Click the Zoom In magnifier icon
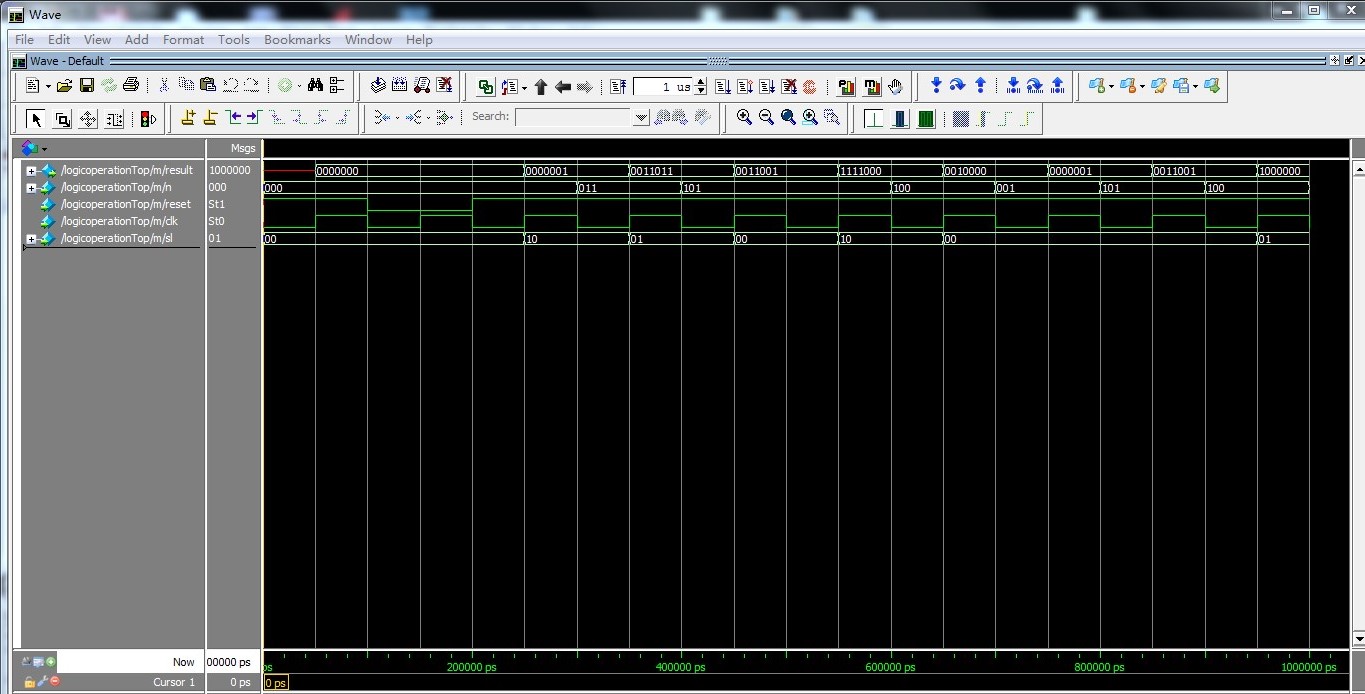 (744, 118)
